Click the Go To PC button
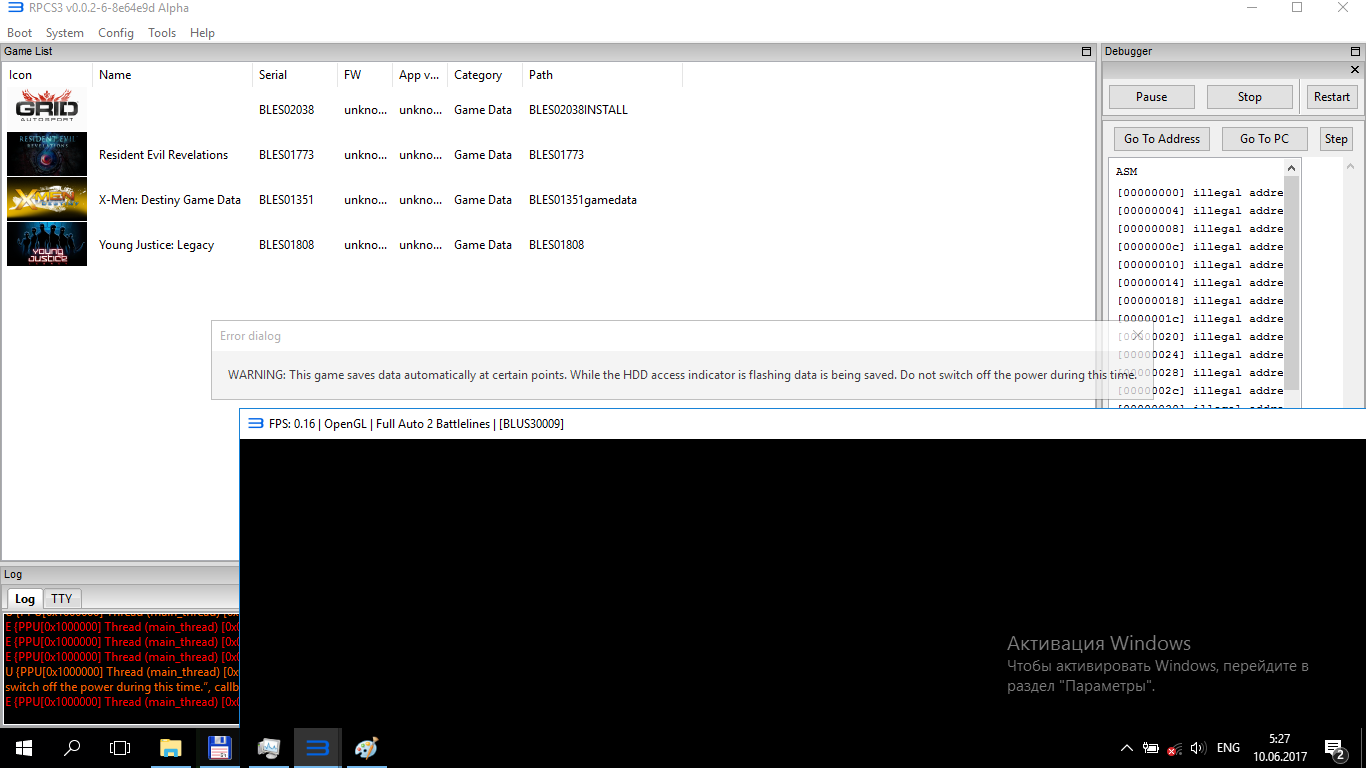This screenshot has width=1366, height=768. coord(1264,139)
